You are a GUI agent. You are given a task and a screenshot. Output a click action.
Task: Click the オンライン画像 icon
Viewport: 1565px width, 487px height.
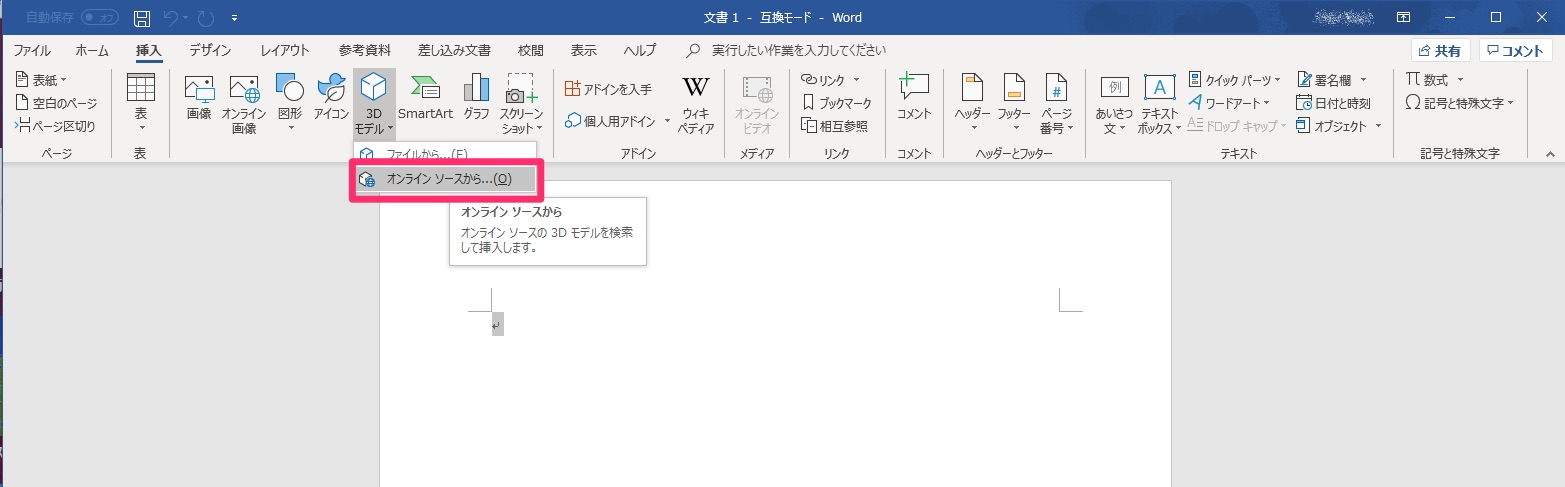244,104
